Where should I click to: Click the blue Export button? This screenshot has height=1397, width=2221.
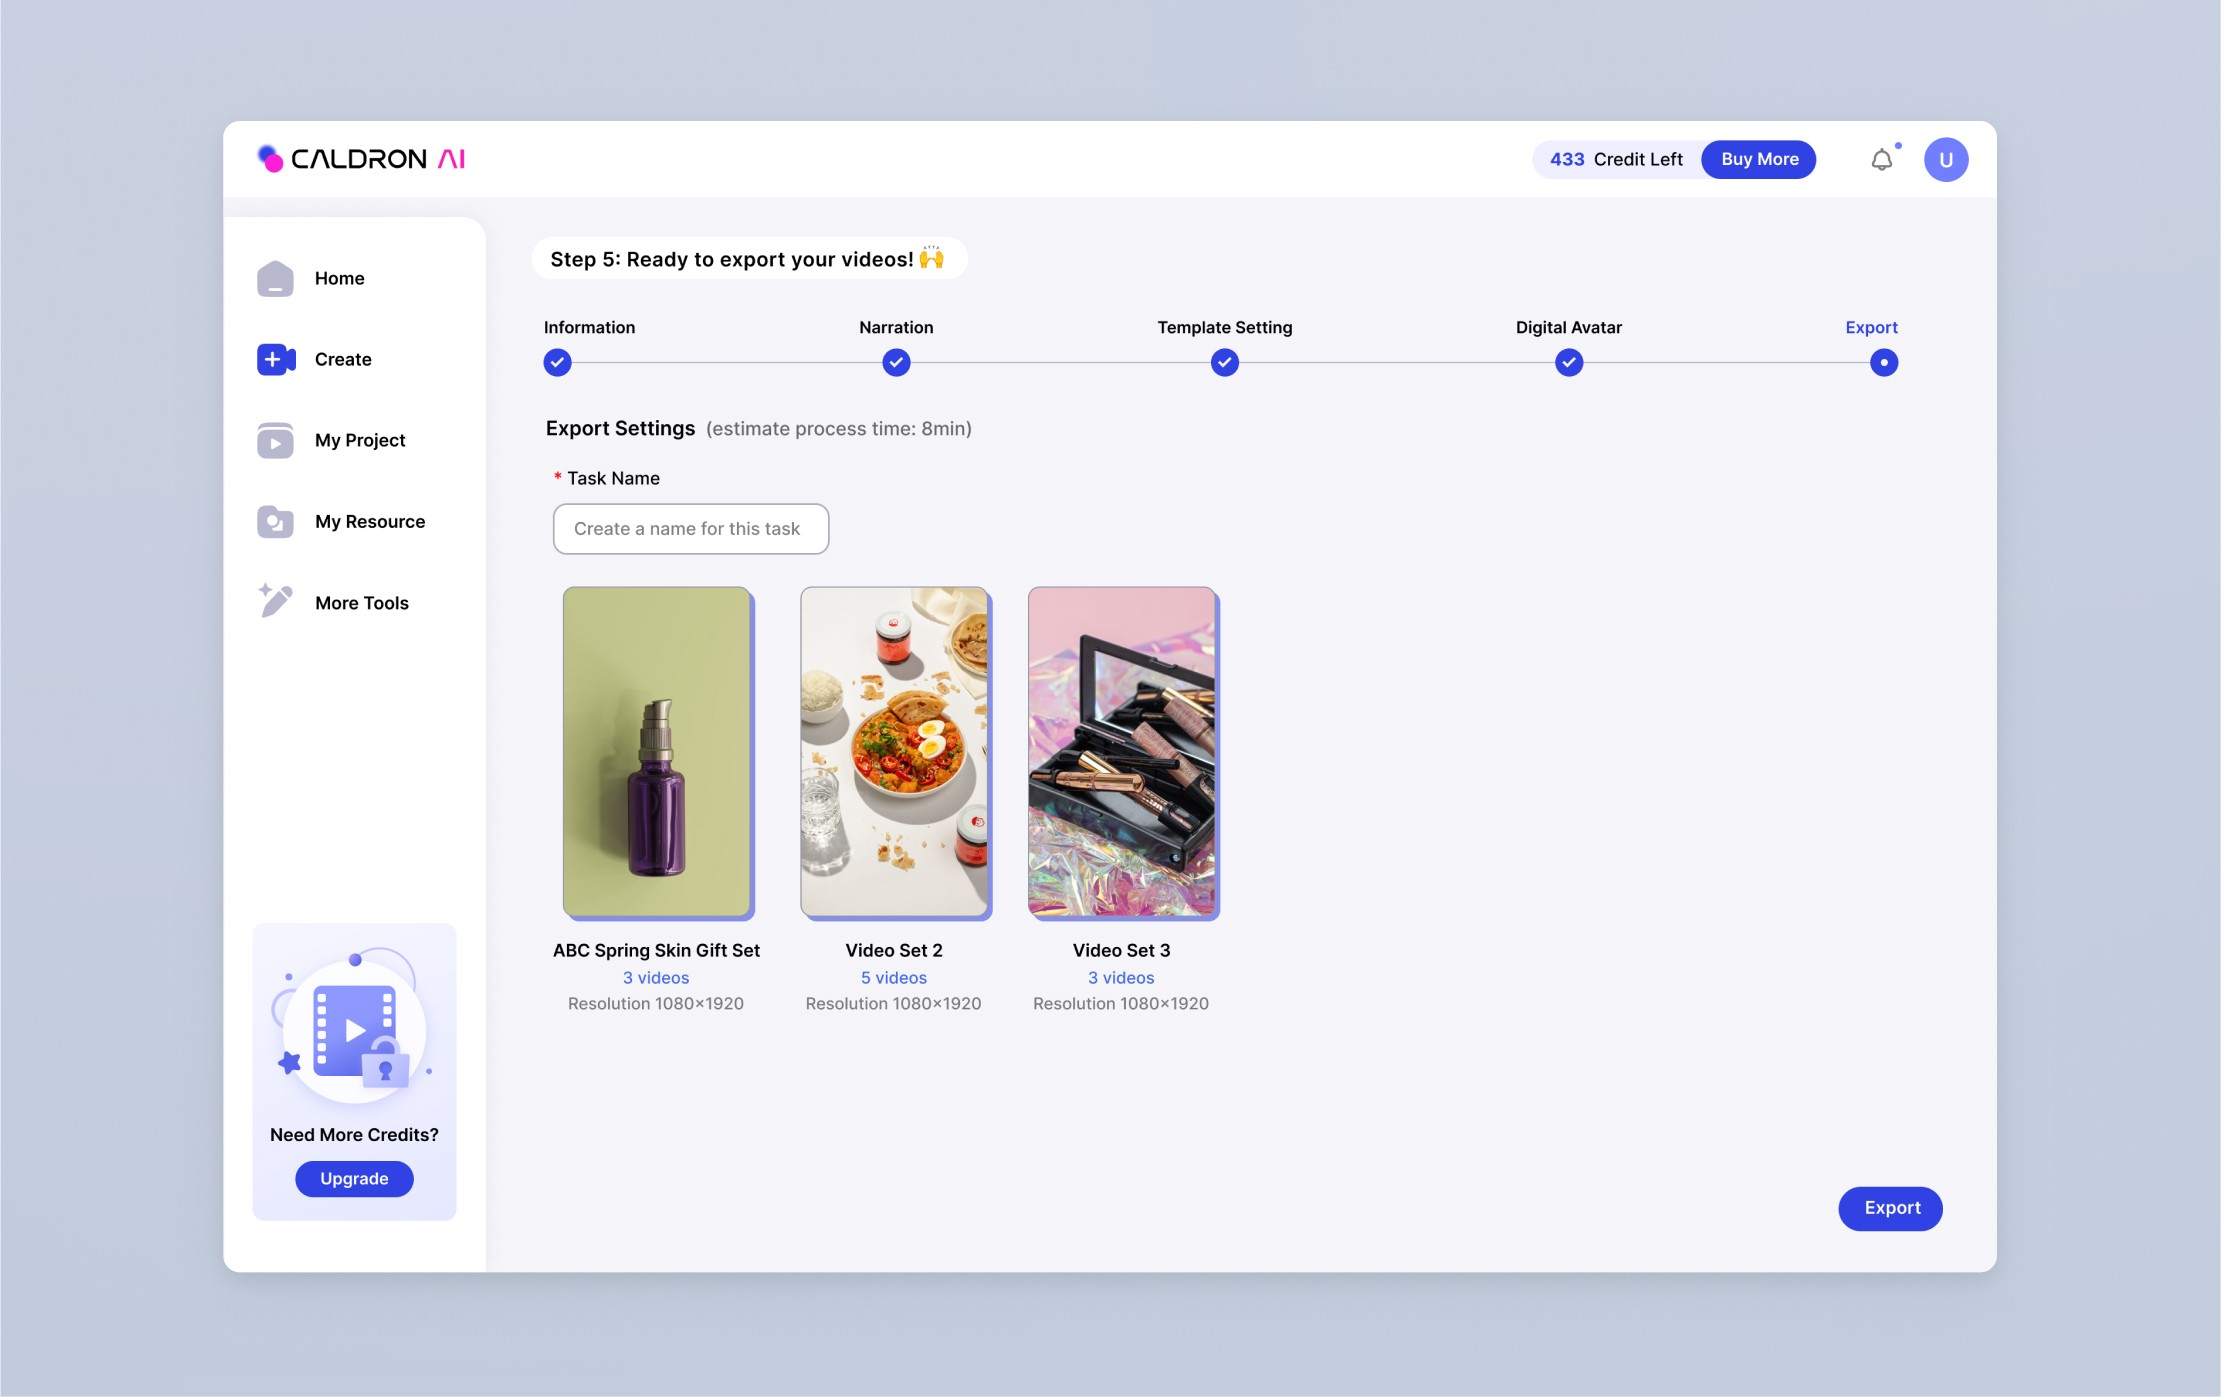click(1890, 1208)
